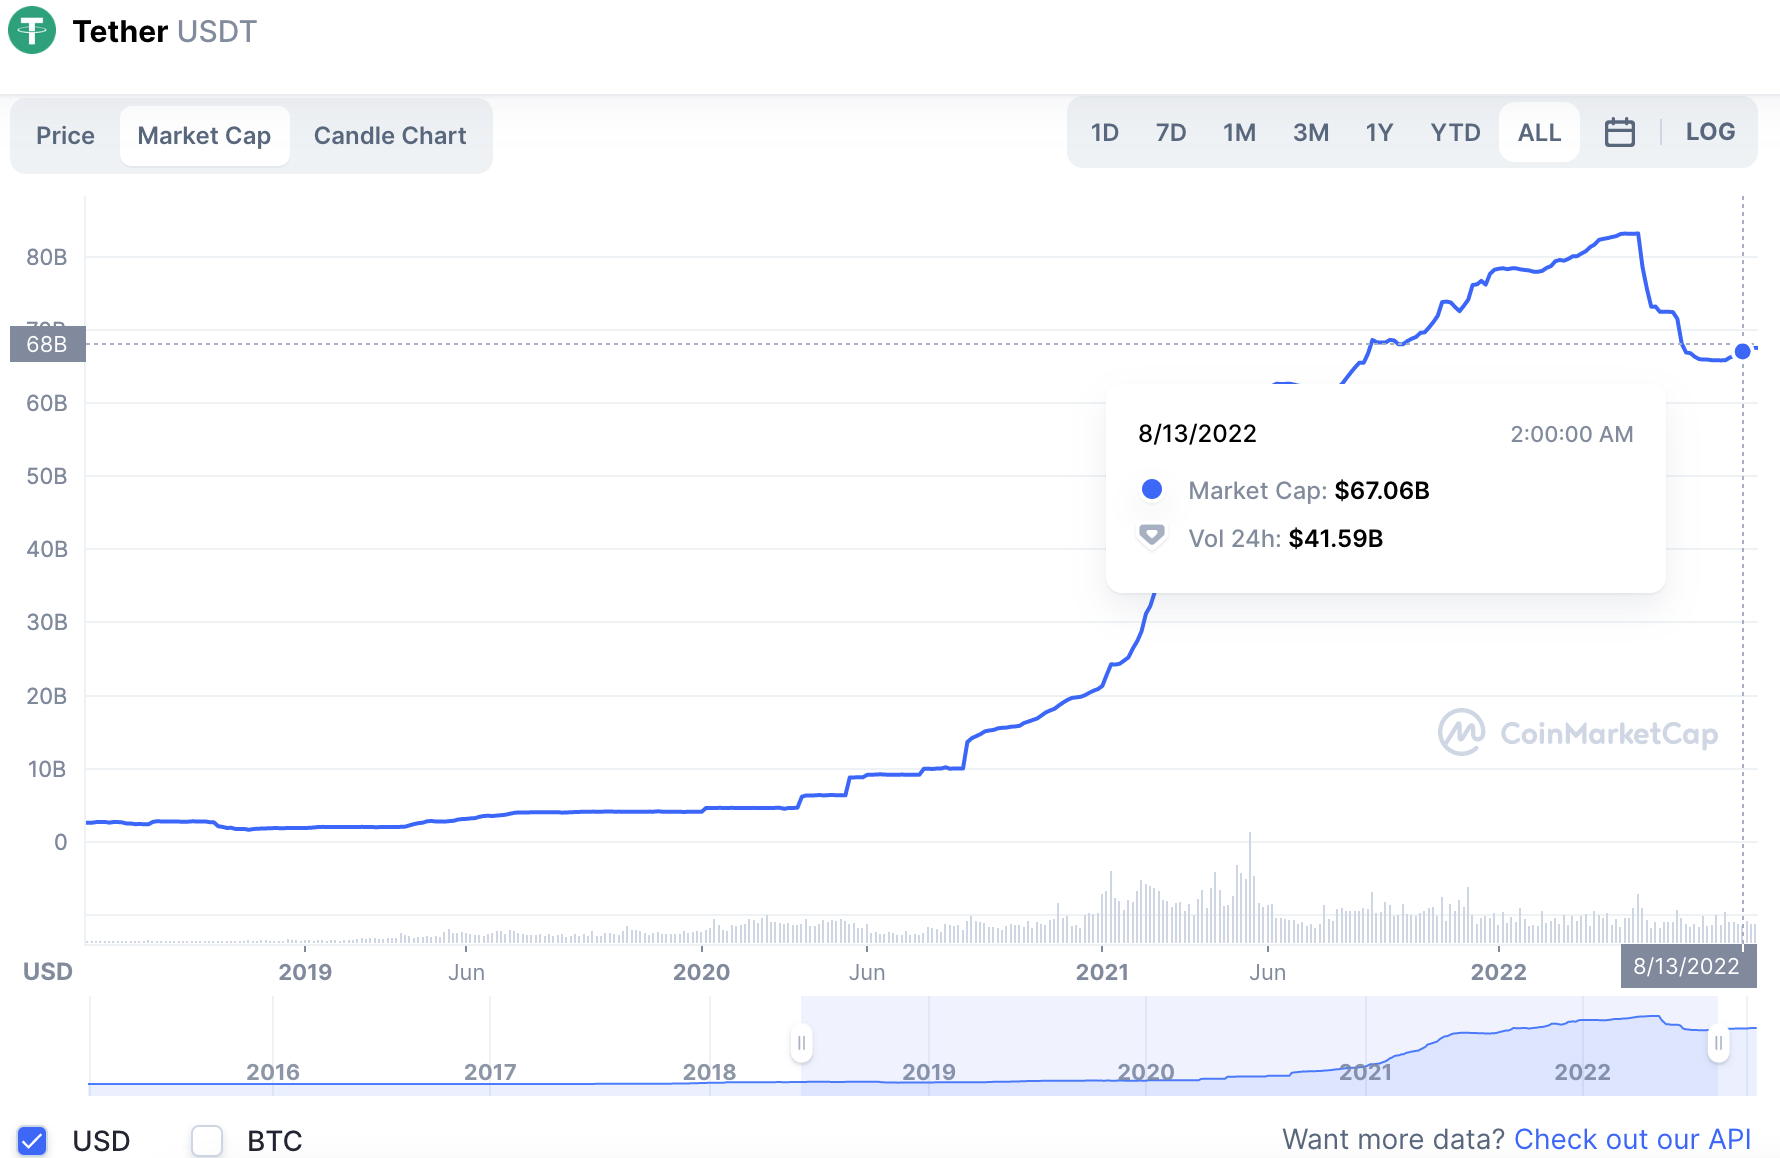Viewport: 1780px width, 1158px height.
Task: Select the YTD time range
Action: 1455,131
